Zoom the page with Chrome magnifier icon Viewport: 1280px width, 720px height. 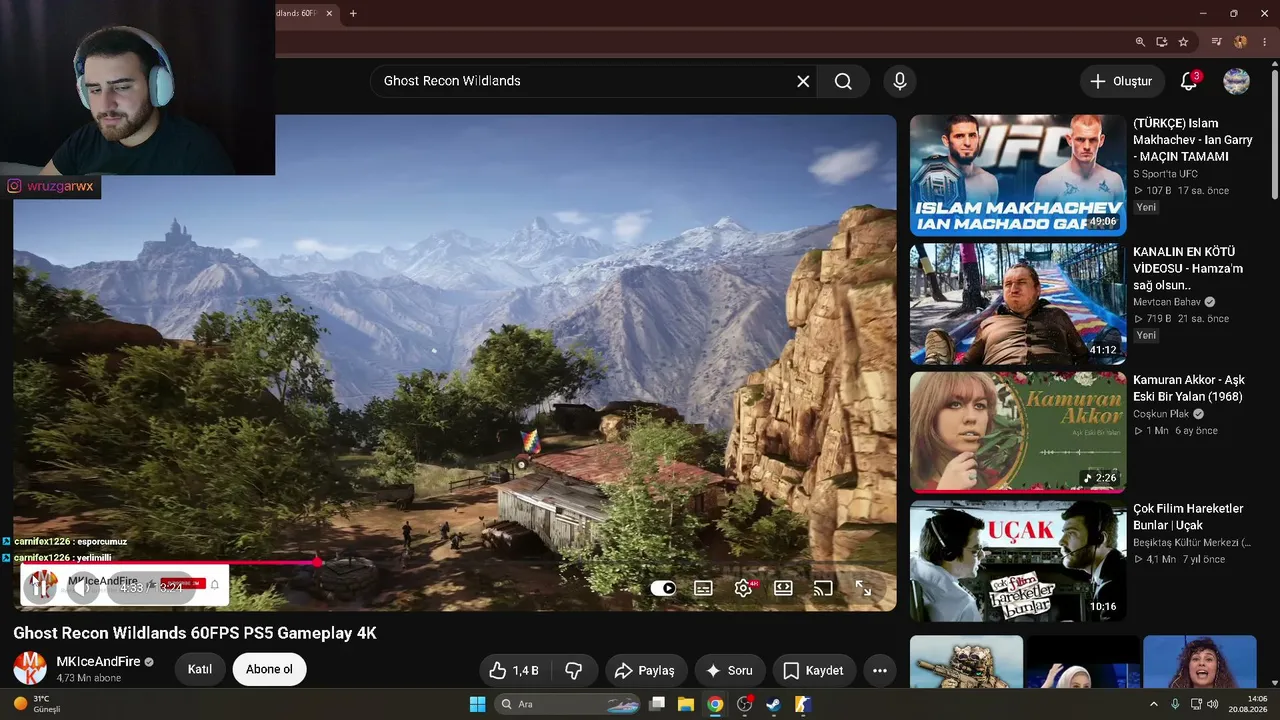pos(1140,42)
